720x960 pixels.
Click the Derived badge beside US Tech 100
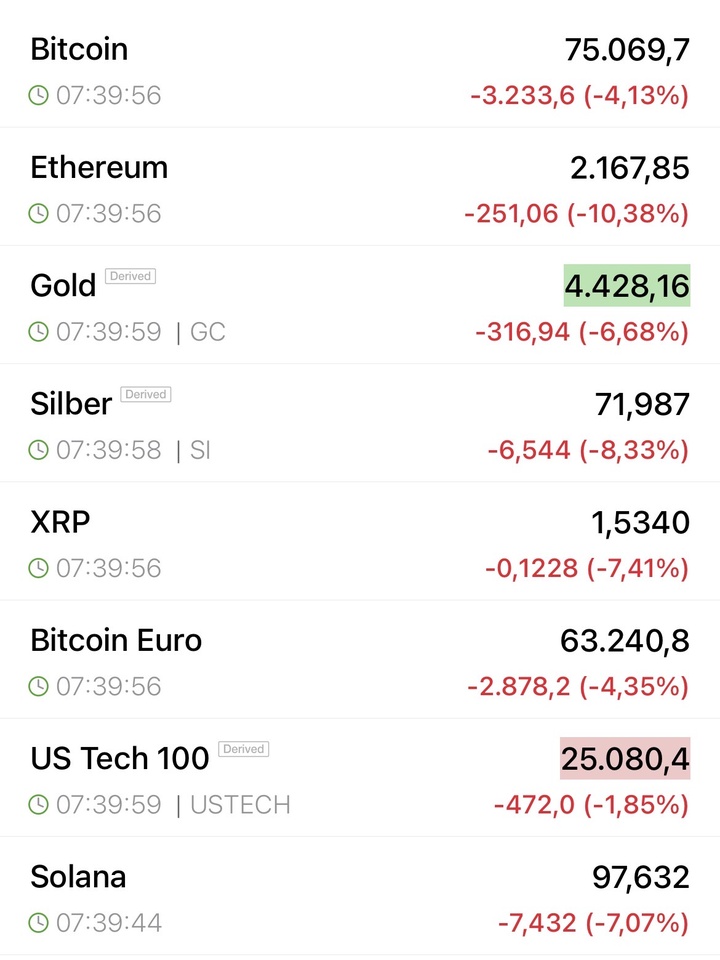tap(243, 748)
